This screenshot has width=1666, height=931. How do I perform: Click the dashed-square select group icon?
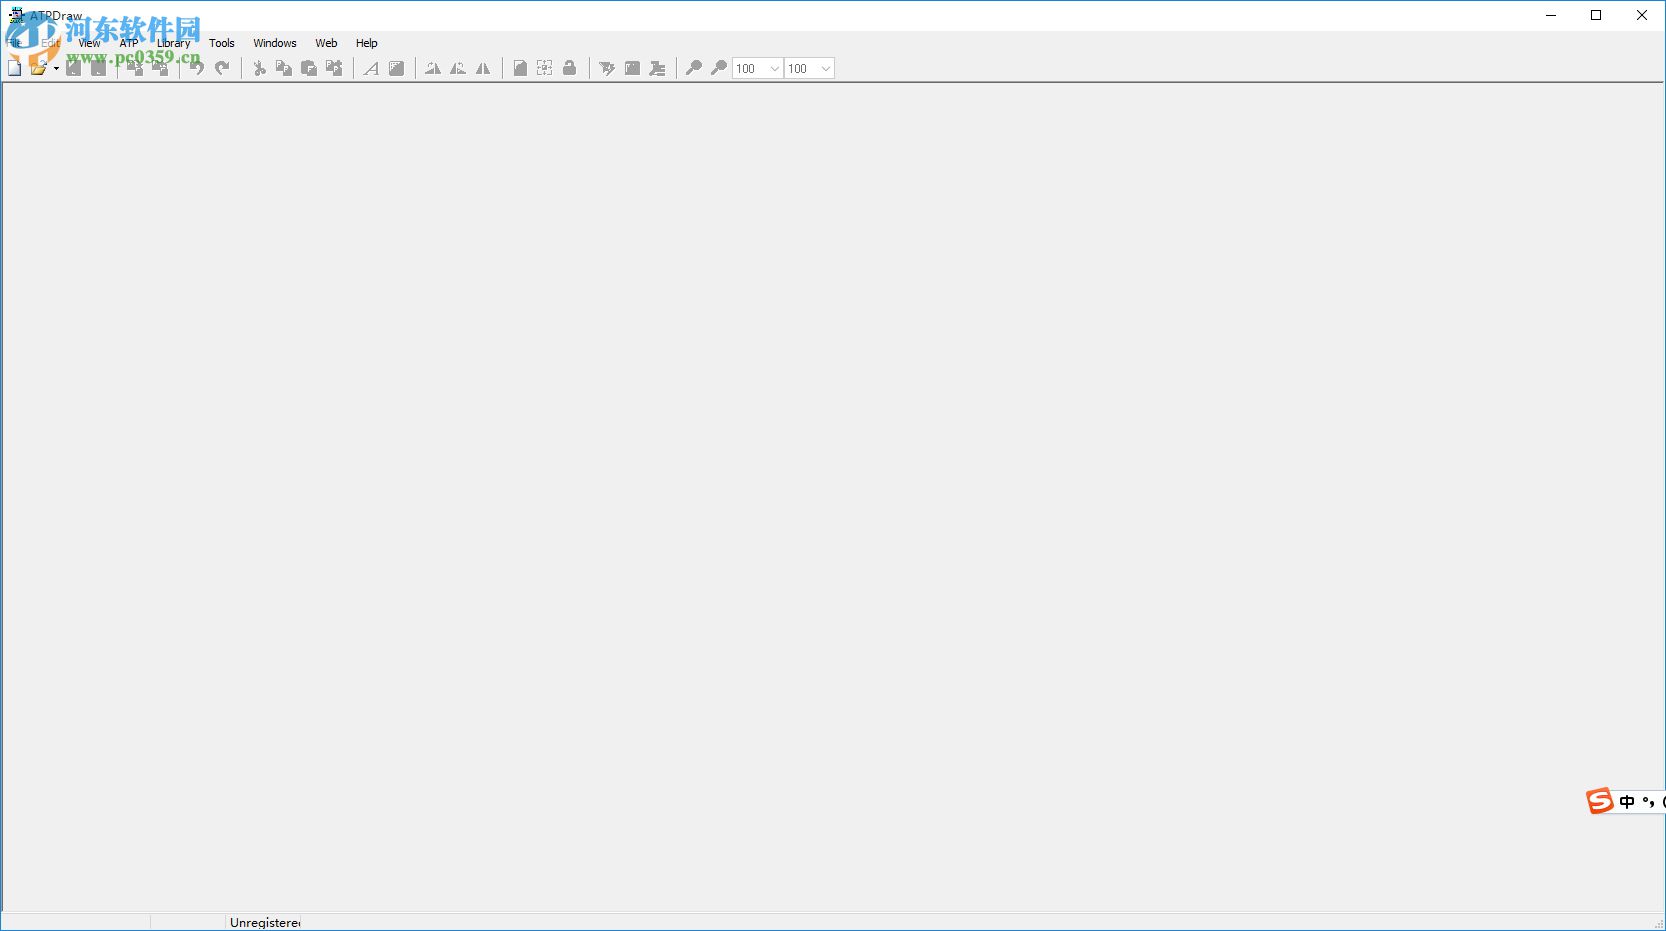tap(545, 68)
